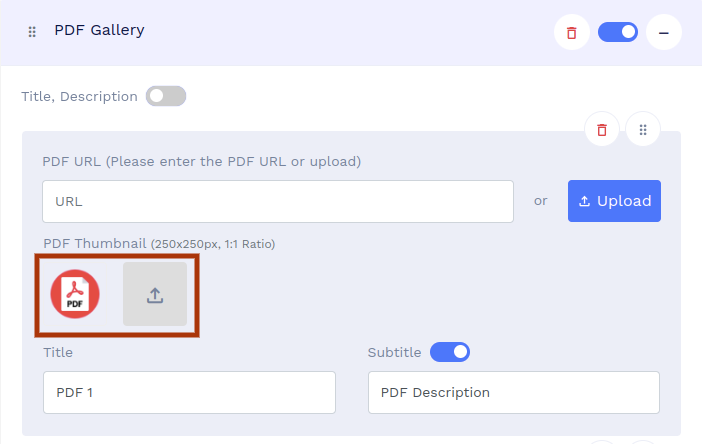Delete the PDF 1 item
The height and width of the screenshot is (444, 702).
coord(602,130)
